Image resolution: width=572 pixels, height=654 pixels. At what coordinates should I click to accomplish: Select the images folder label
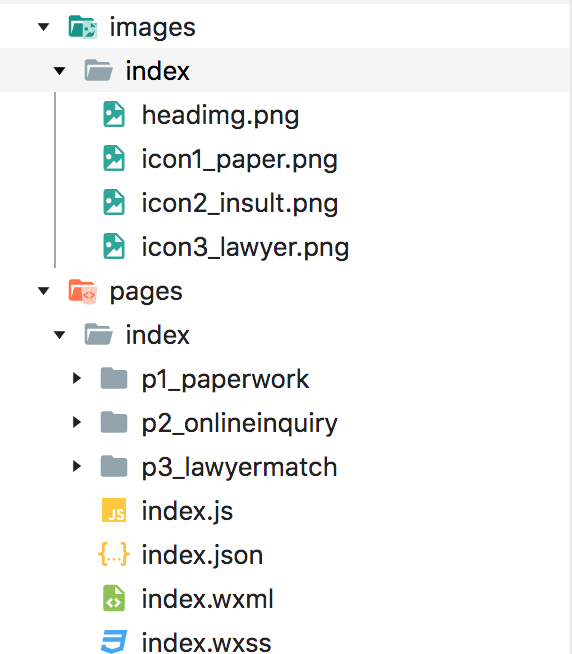click(x=152, y=28)
